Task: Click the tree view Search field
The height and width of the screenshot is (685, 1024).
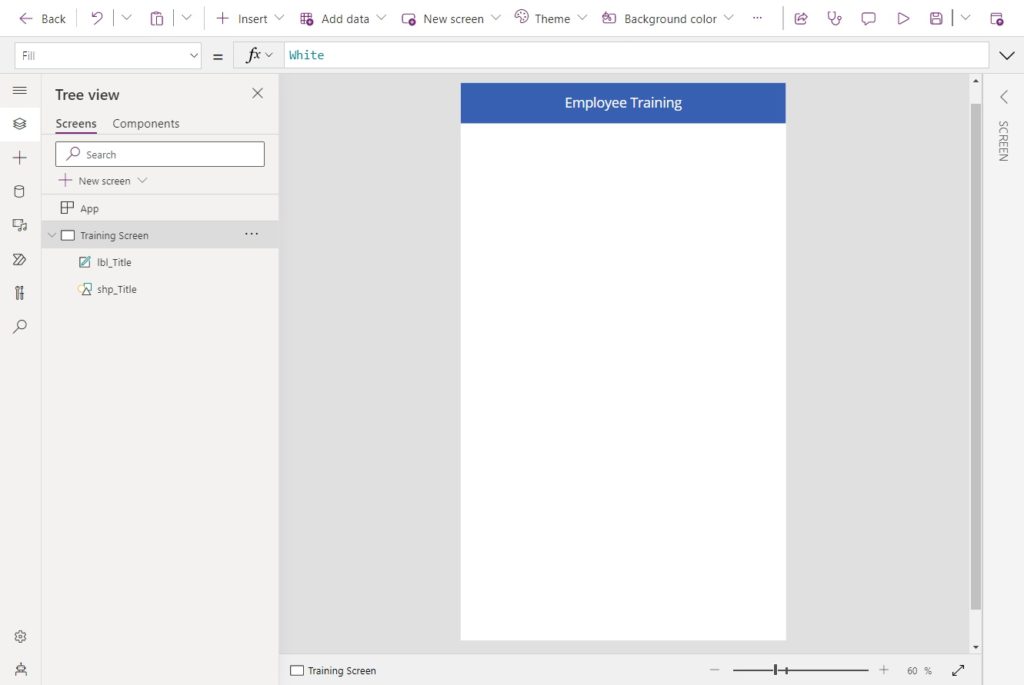Action: click(x=160, y=154)
